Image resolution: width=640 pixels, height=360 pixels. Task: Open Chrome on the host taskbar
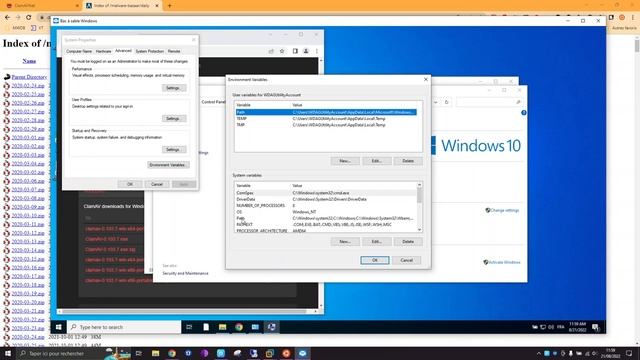pyautogui.click(x=172, y=353)
